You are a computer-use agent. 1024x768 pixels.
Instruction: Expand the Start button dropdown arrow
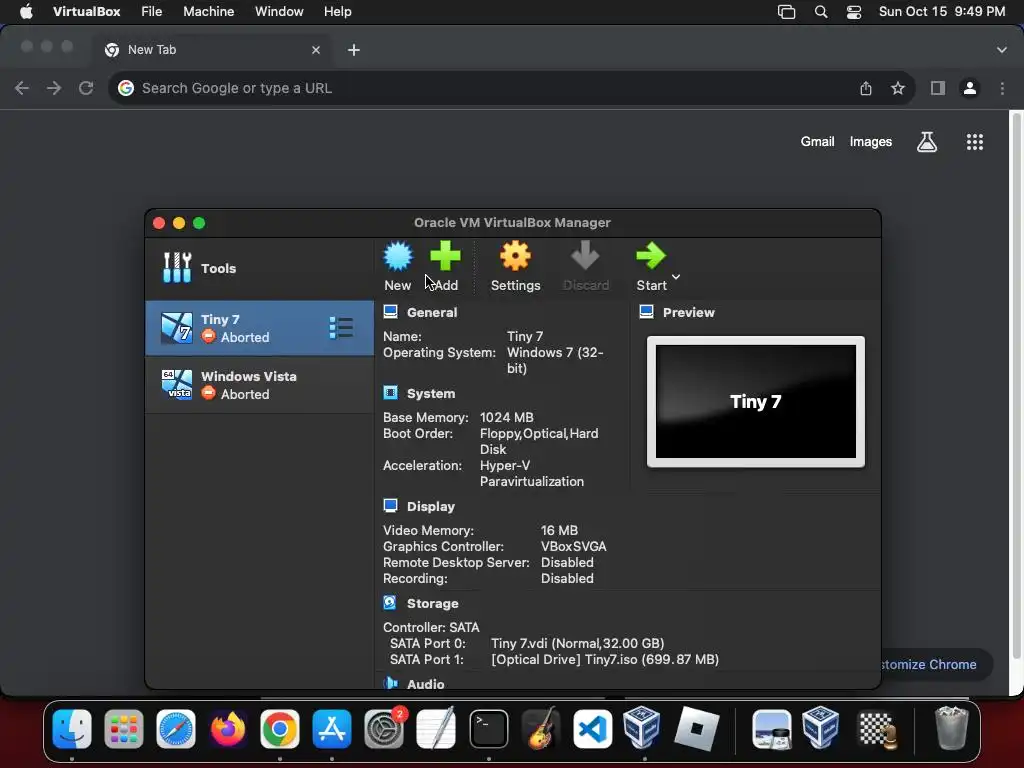676,277
